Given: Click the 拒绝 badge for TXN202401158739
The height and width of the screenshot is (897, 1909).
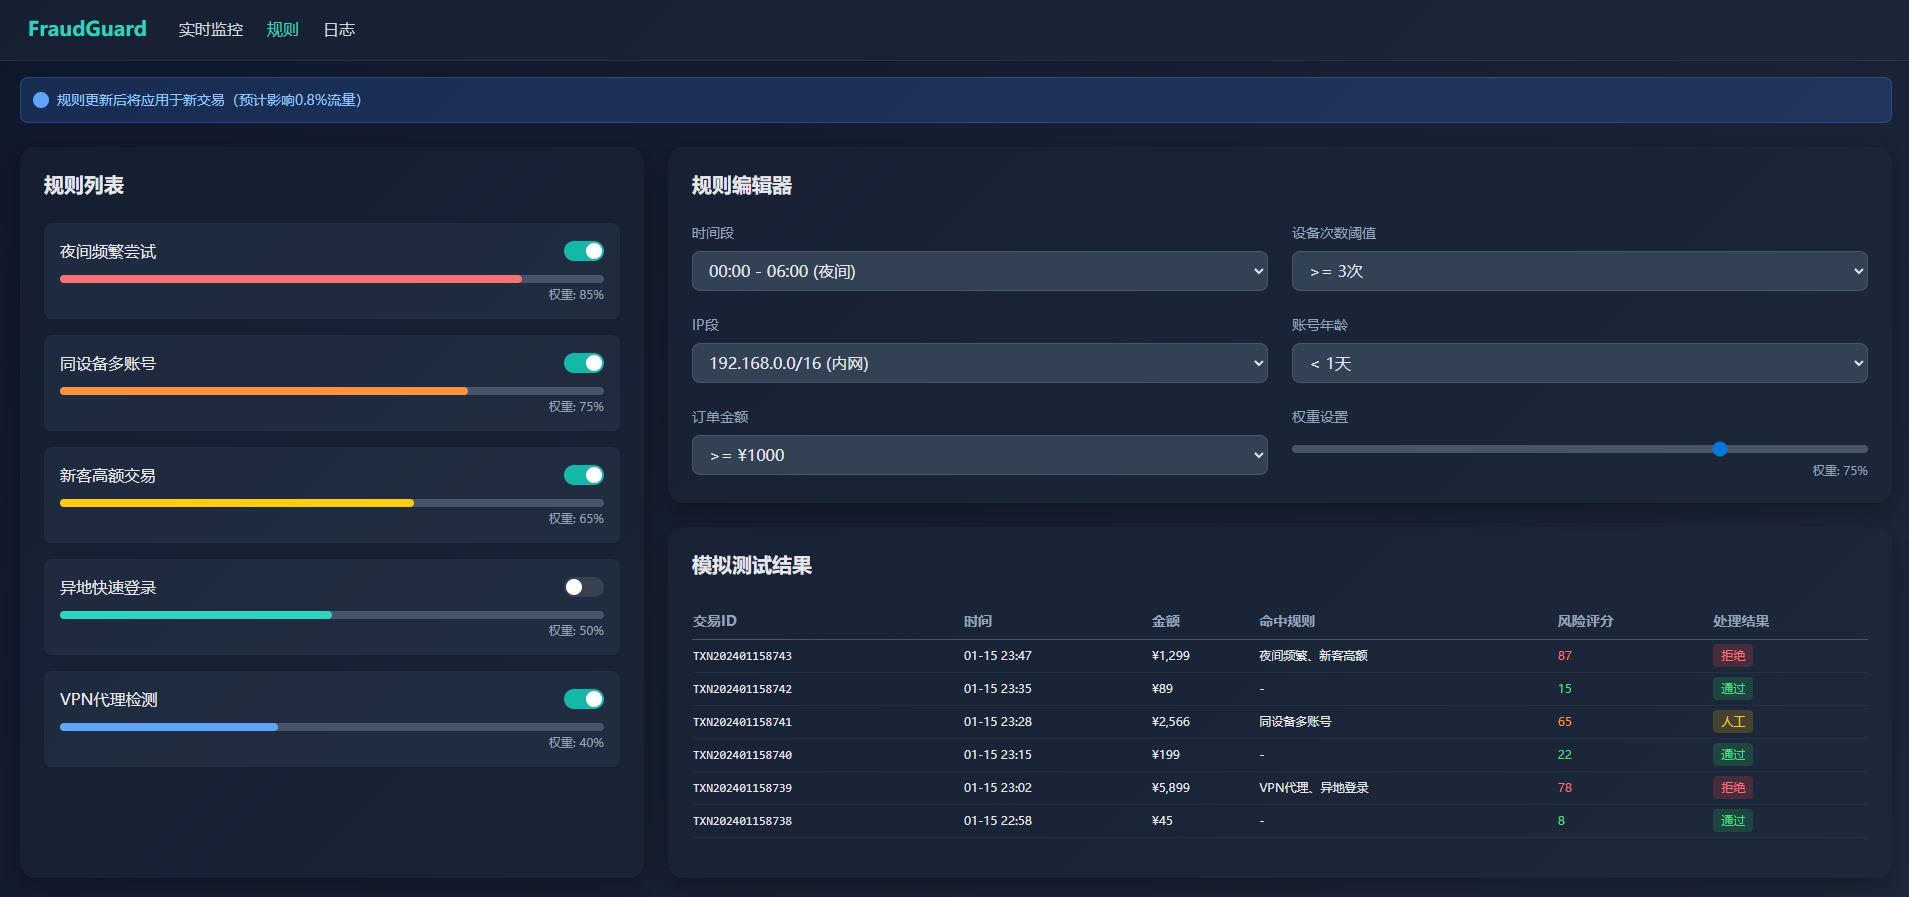Looking at the screenshot, I should tap(1733, 788).
